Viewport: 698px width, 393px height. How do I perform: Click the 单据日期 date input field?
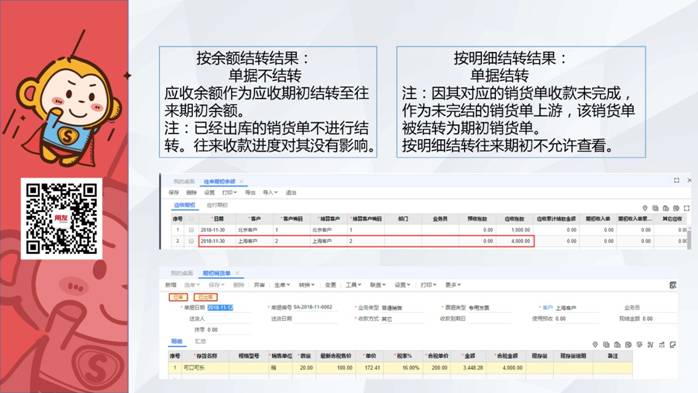[x=220, y=308]
